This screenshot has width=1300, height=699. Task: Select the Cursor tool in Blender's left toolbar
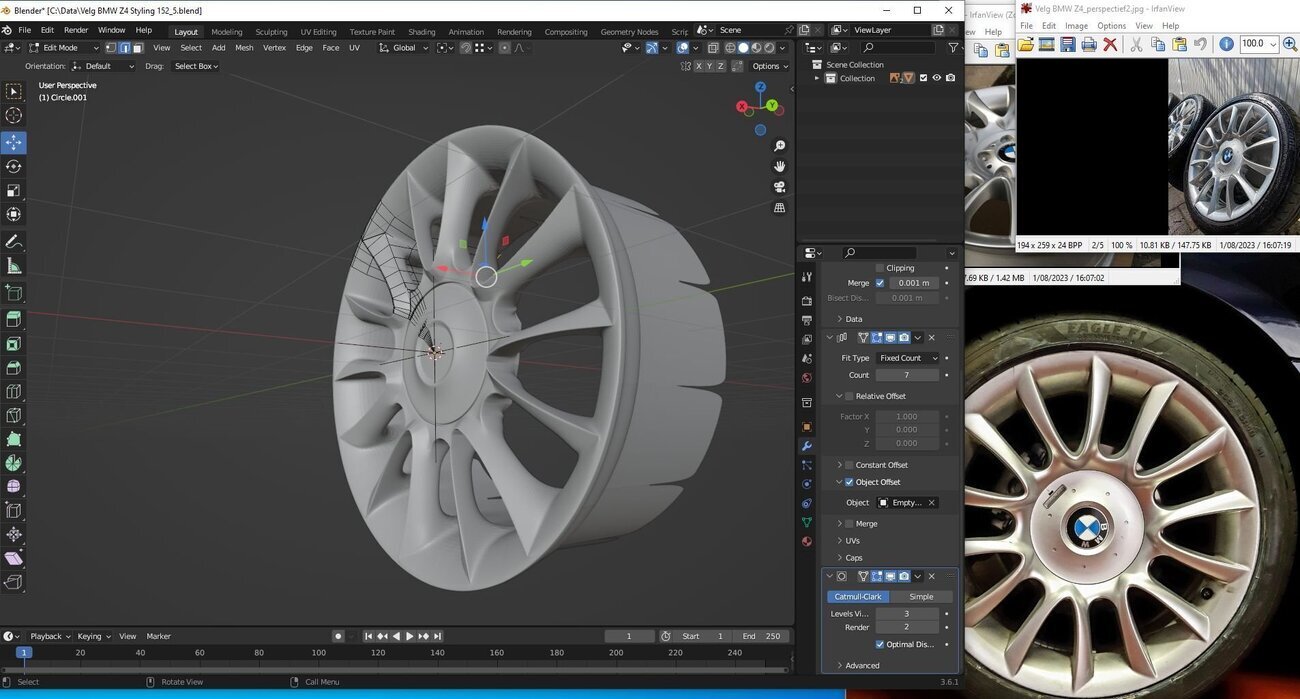(14, 116)
